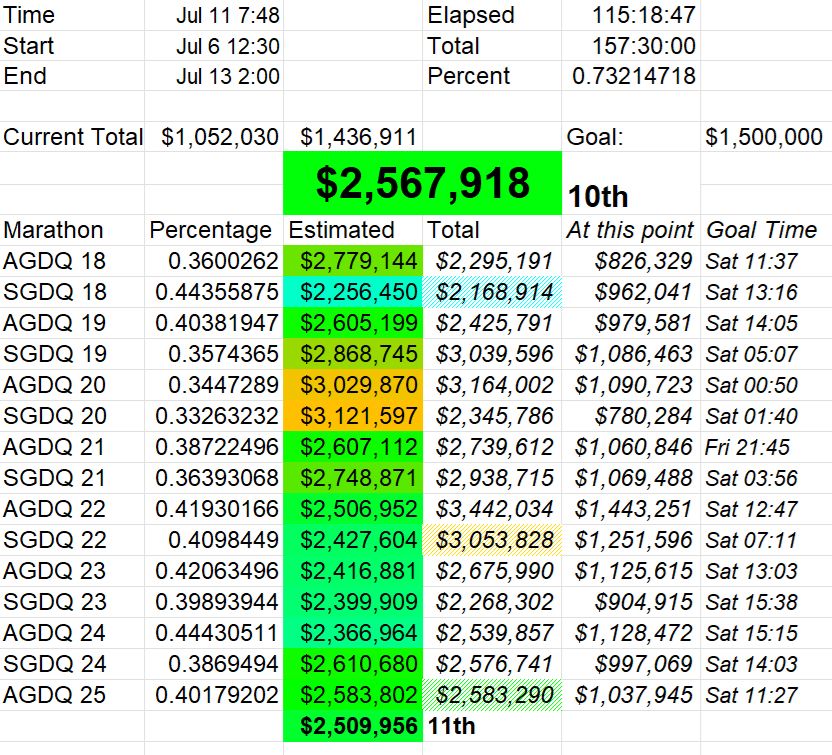The width and height of the screenshot is (832, 755).
Task: Select the large green '$2,567,918' cell
Action: pyautogui.click(x=422, y=183)
